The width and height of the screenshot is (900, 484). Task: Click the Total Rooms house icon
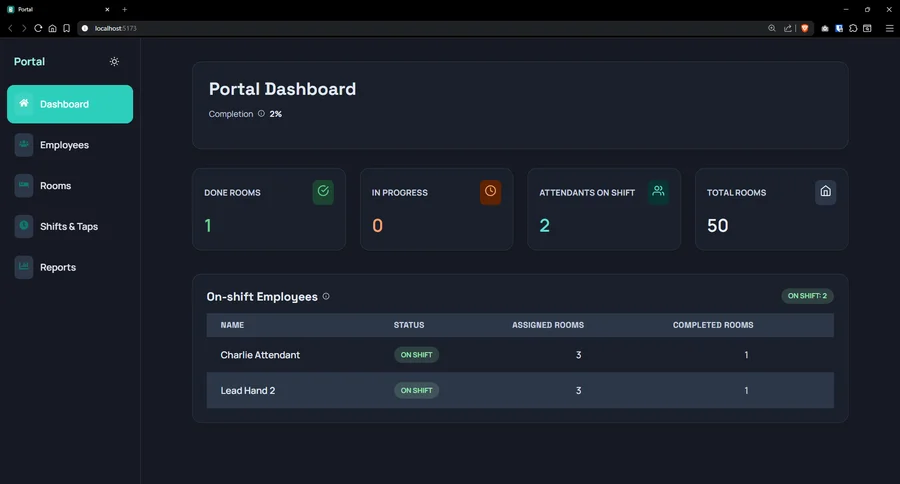coord(825,191)
